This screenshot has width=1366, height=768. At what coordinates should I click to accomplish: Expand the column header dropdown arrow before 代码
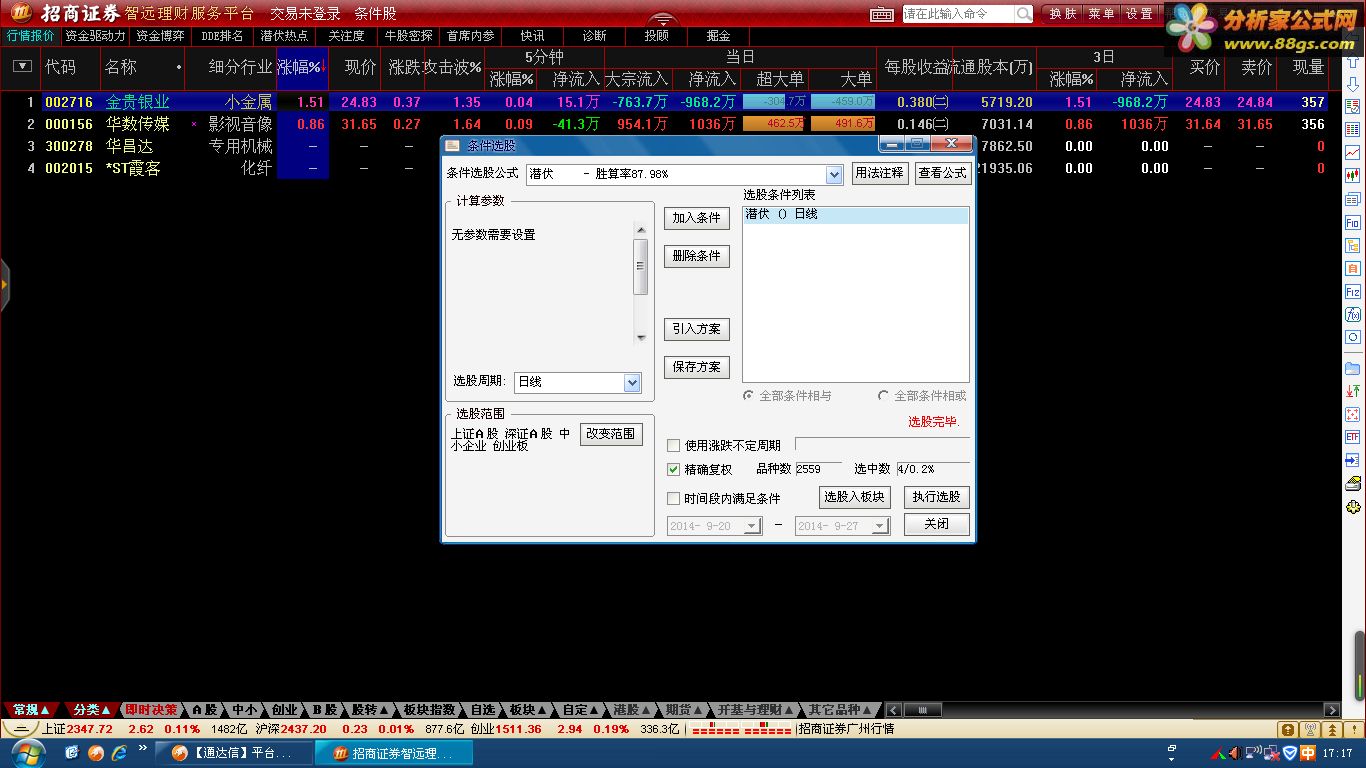[x=22, y=67]
